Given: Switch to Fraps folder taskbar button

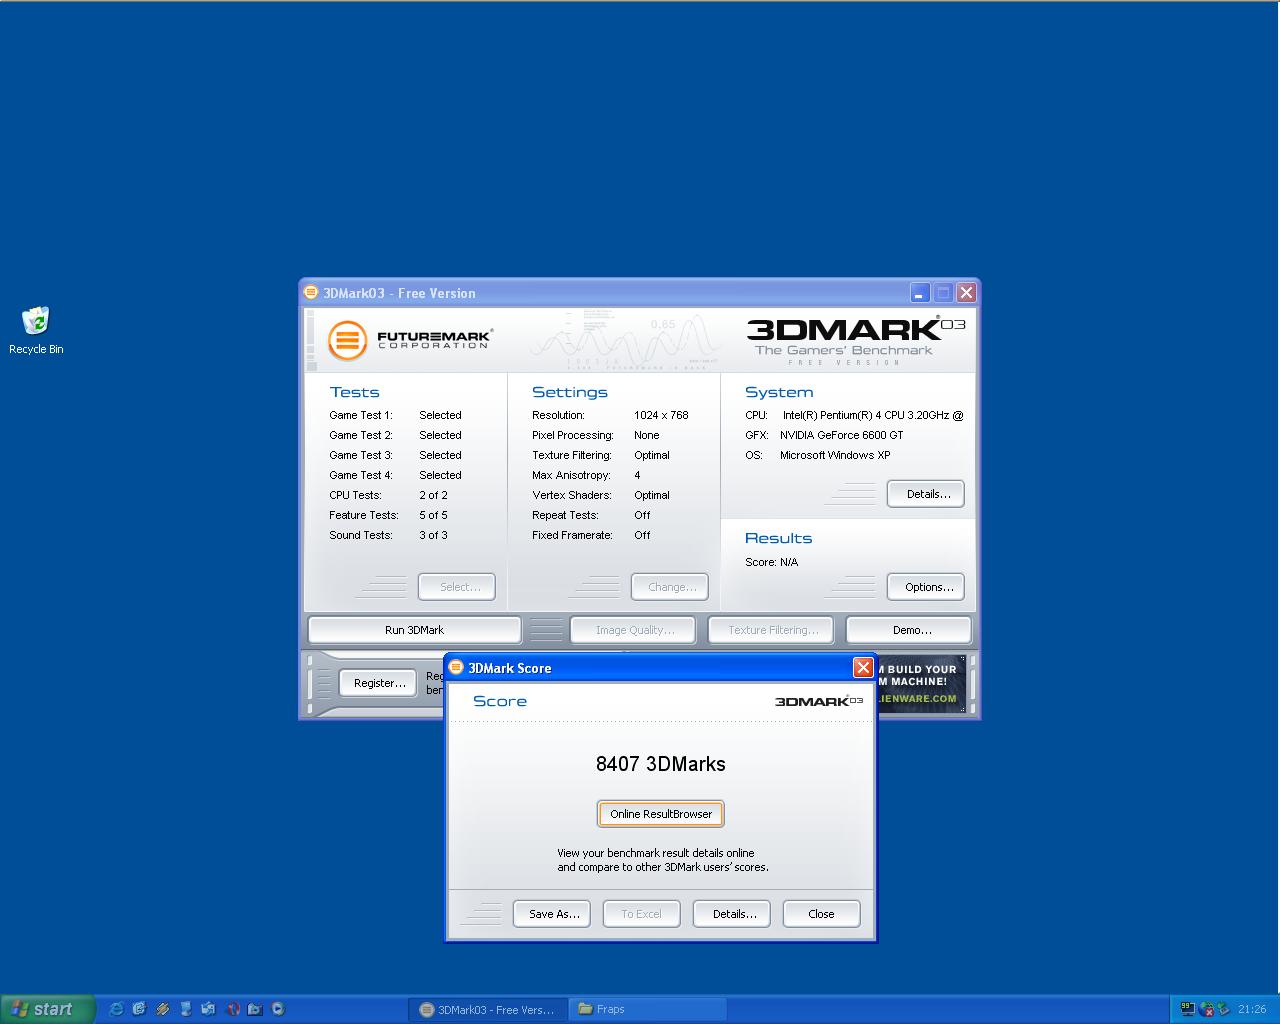Looking at the screenshot, I should 647,1009.
